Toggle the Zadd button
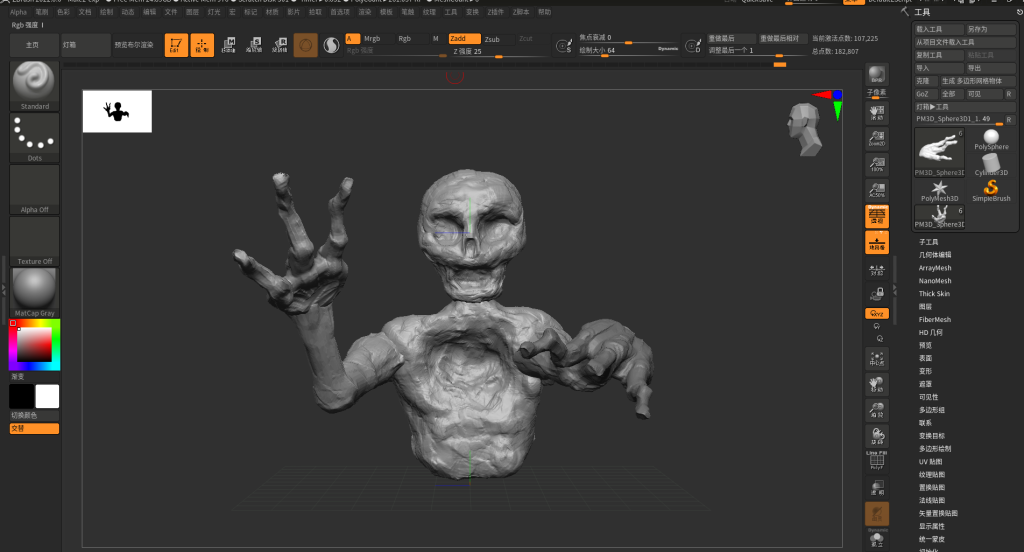Image resolution: width=1024 pixels, height=552 pixels. point(464,39)
